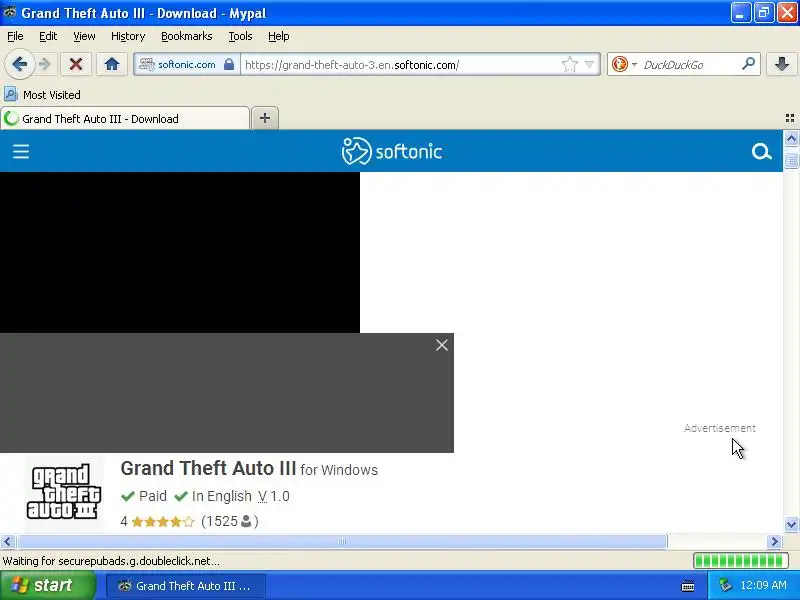Click the star rating for the game
This screenshot has height=600, width=800.
coord(163,521)
